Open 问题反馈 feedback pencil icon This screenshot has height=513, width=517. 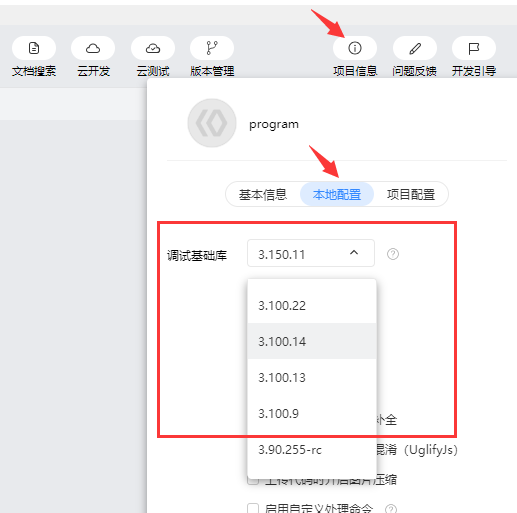[415, 48]
